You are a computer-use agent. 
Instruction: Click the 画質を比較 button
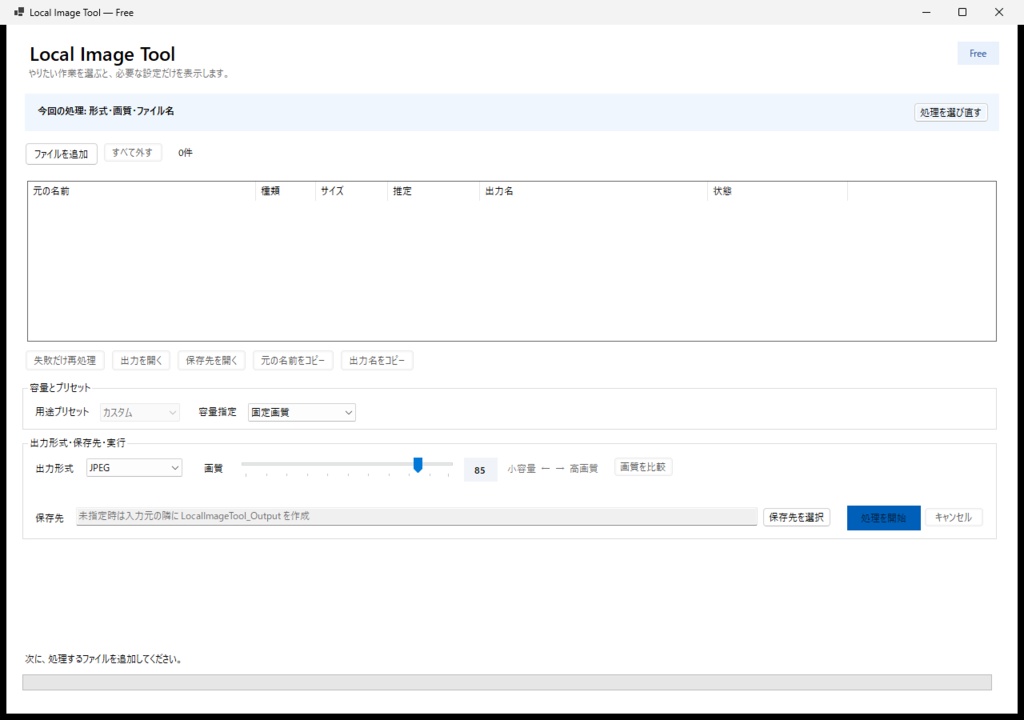pos(643,467)
